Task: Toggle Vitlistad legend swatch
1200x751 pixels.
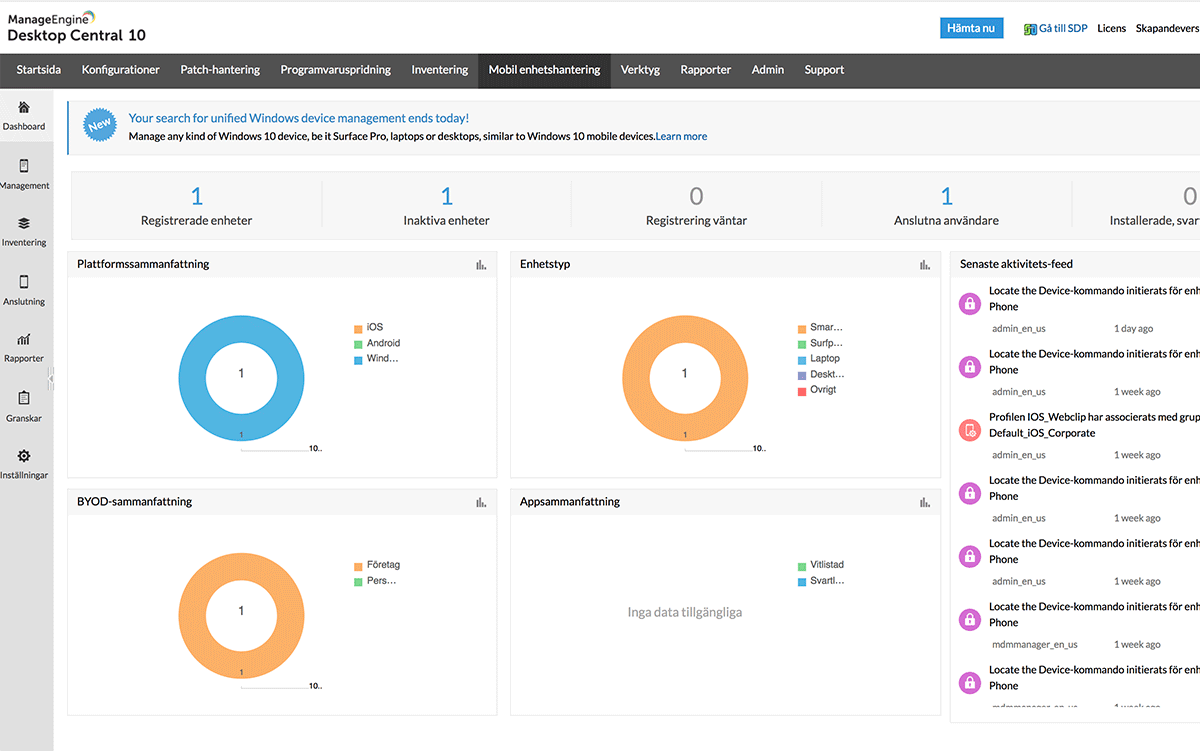Action: point(802,566)
